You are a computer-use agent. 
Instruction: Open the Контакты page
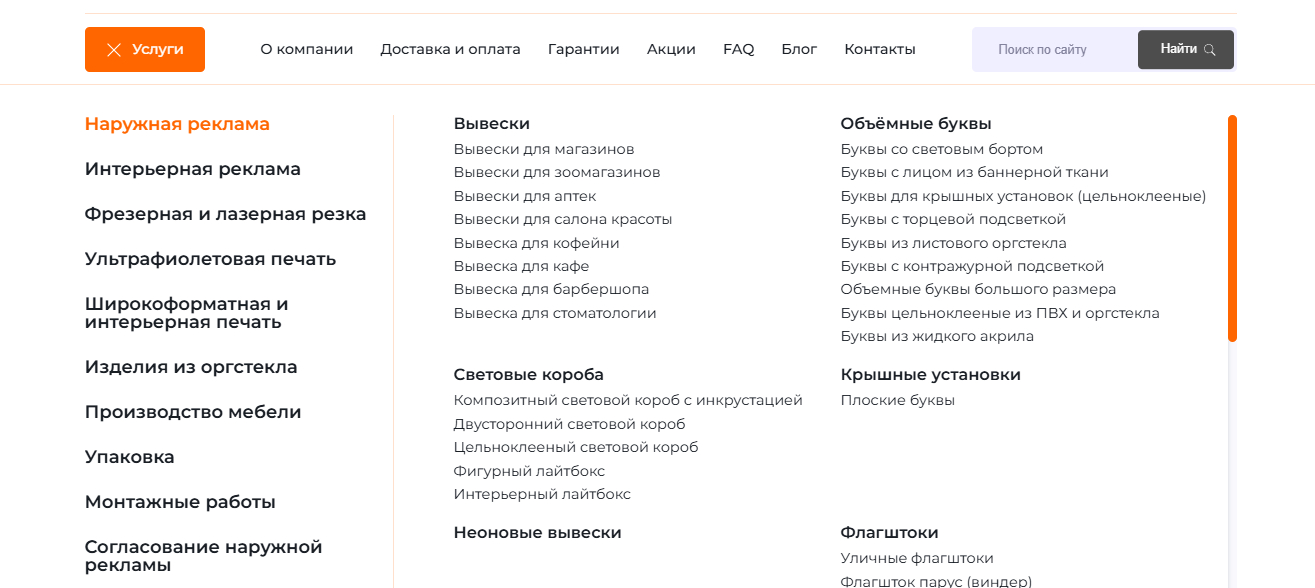click(x=879, y=49)
